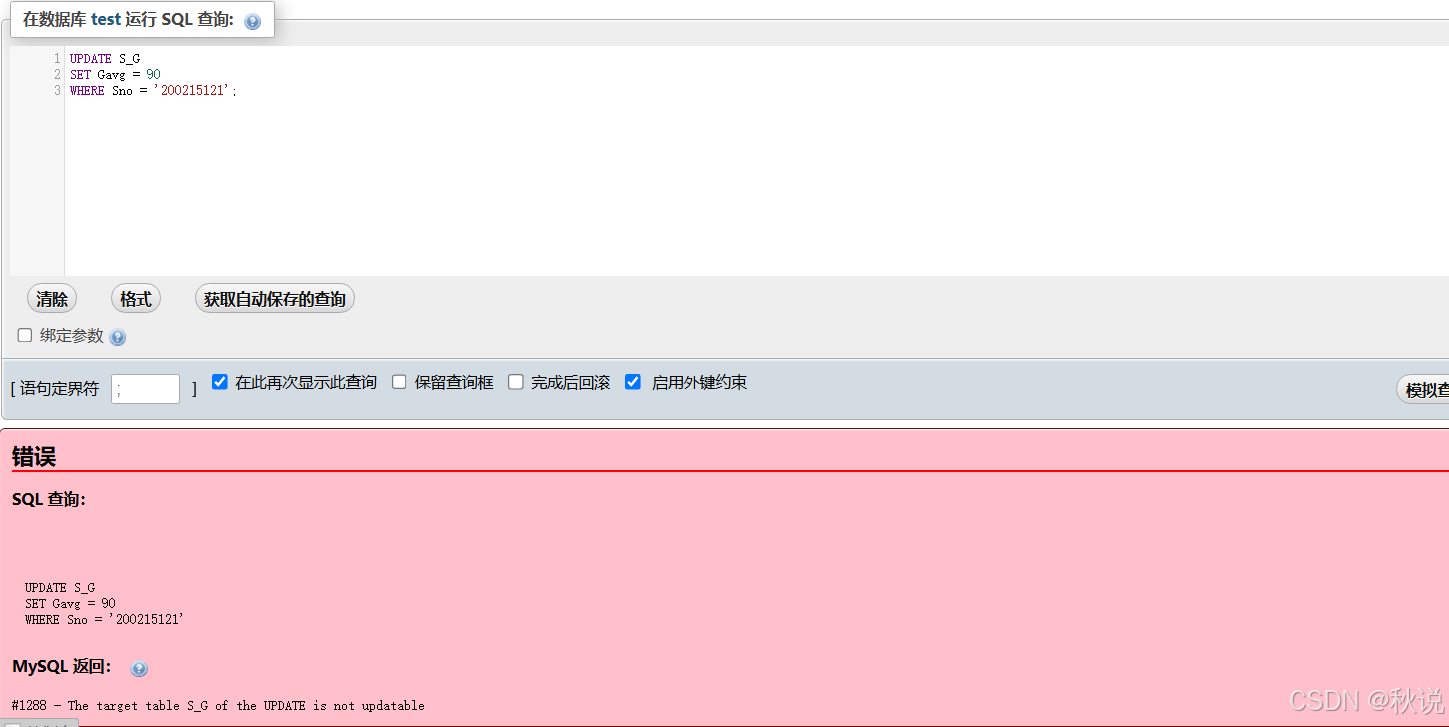Screen dimensions: 1449x727
Task: Click the 语句定界符 label text
Action: tap(60, 389)
